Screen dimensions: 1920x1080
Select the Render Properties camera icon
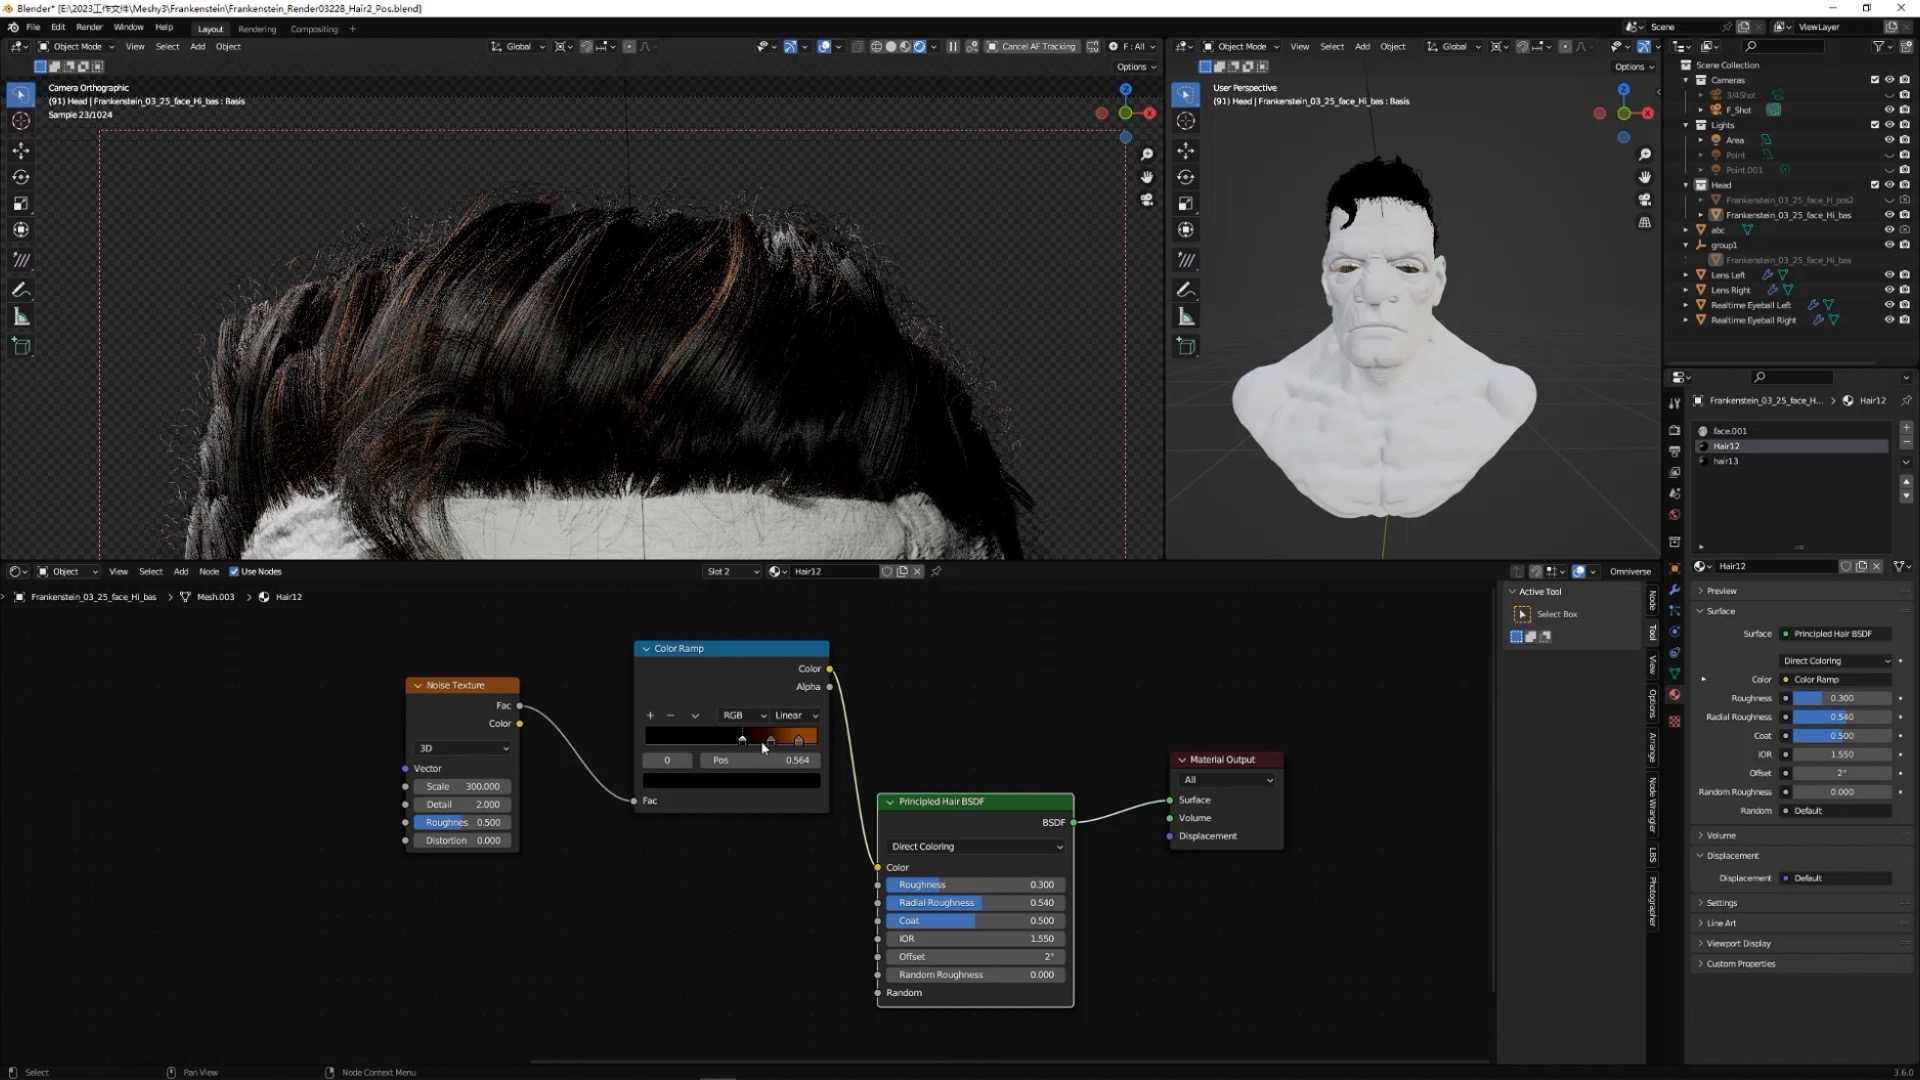1675,430
